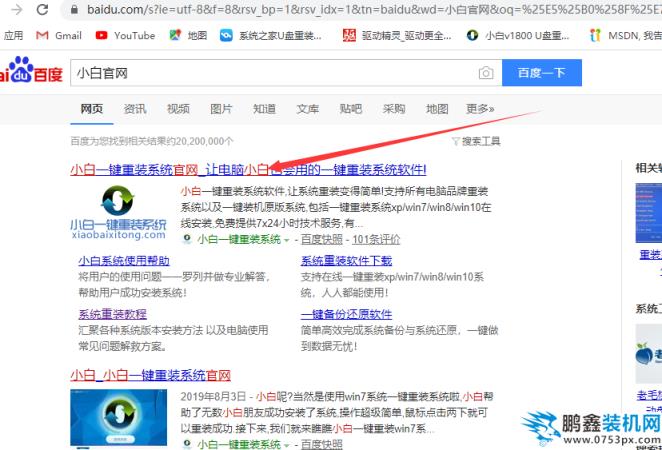Open the 地图 bookmark
662x450 pixels.
coord(188,35)
